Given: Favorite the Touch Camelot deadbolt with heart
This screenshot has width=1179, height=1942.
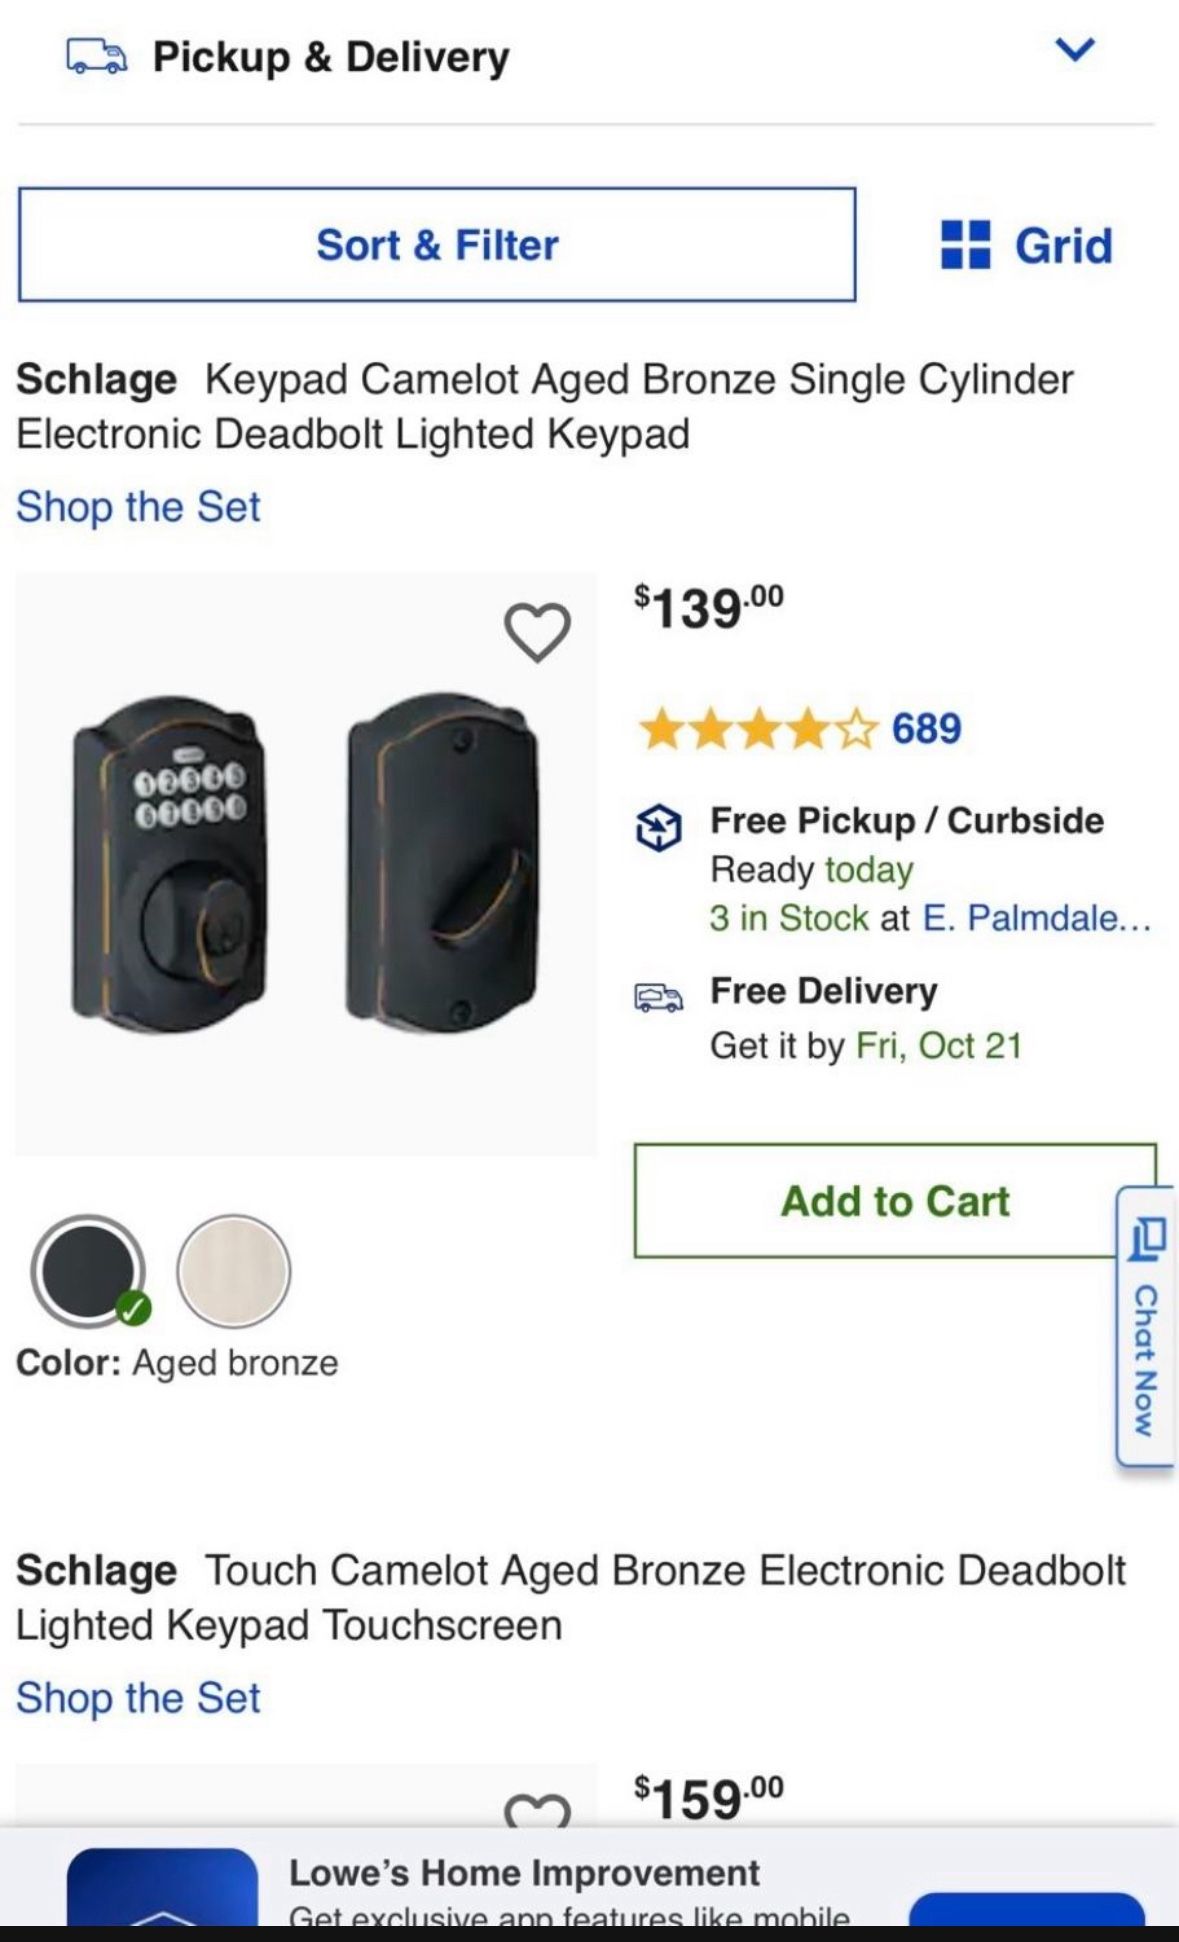Looking at the screenshot, I should point(537,1812).
